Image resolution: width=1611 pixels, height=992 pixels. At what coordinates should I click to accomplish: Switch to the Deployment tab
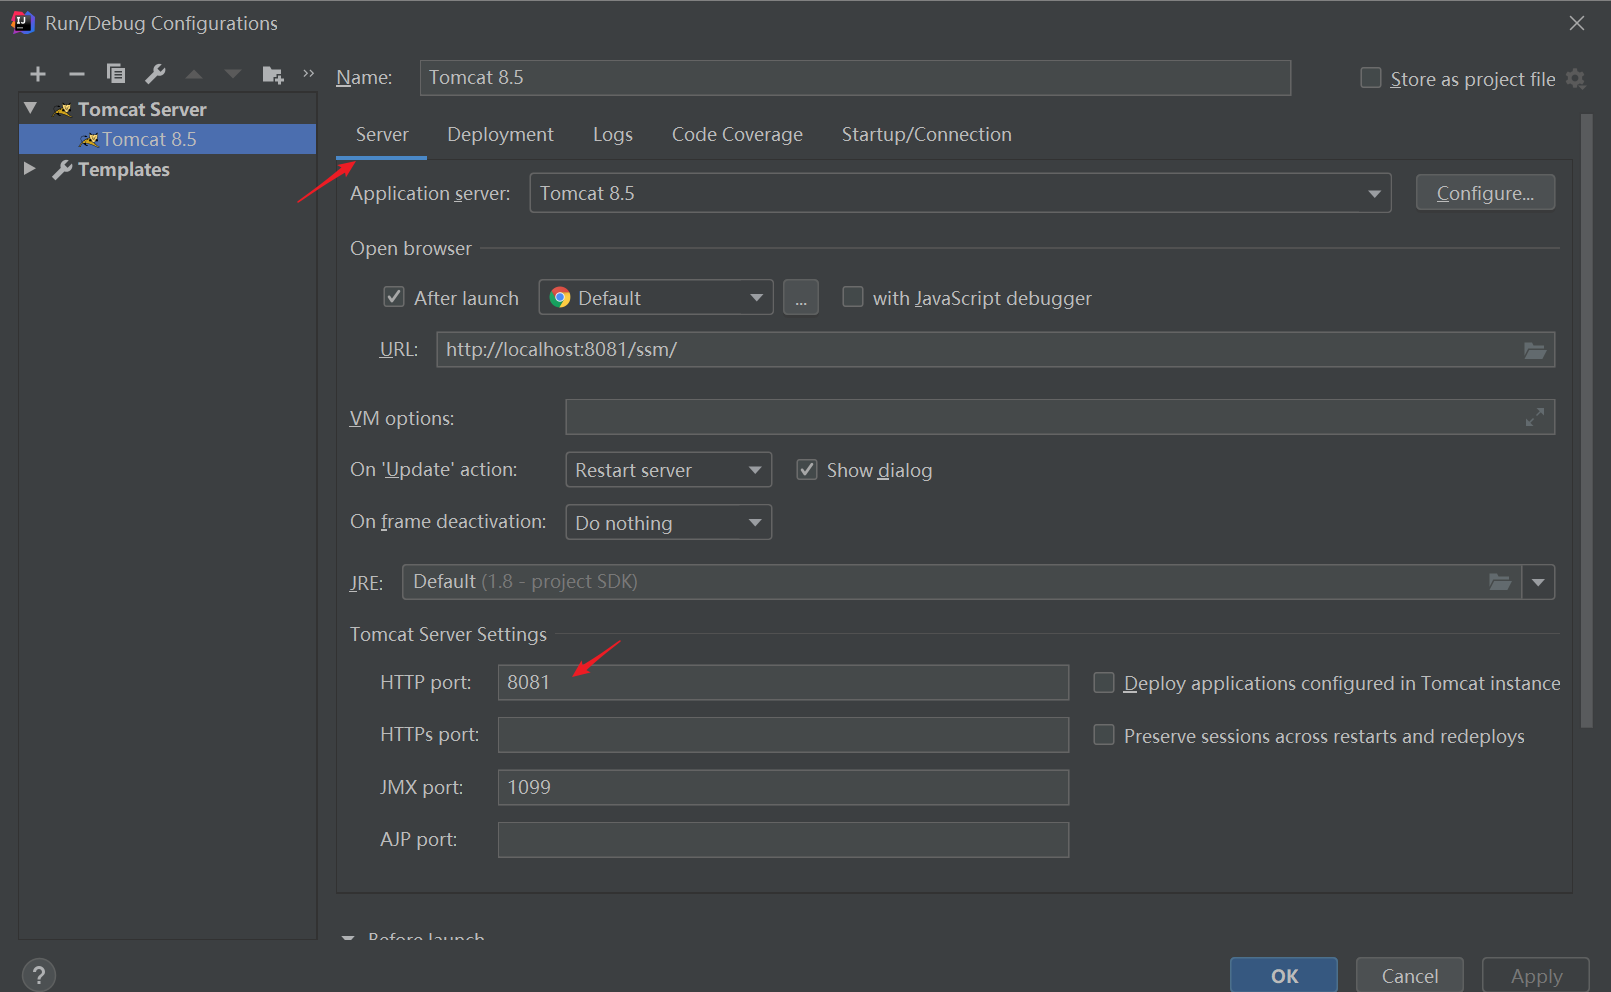[x=500, y=135]
